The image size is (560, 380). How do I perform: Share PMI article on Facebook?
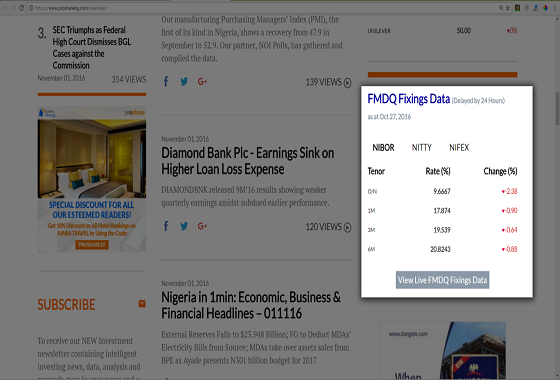click(x=166, y=82)
